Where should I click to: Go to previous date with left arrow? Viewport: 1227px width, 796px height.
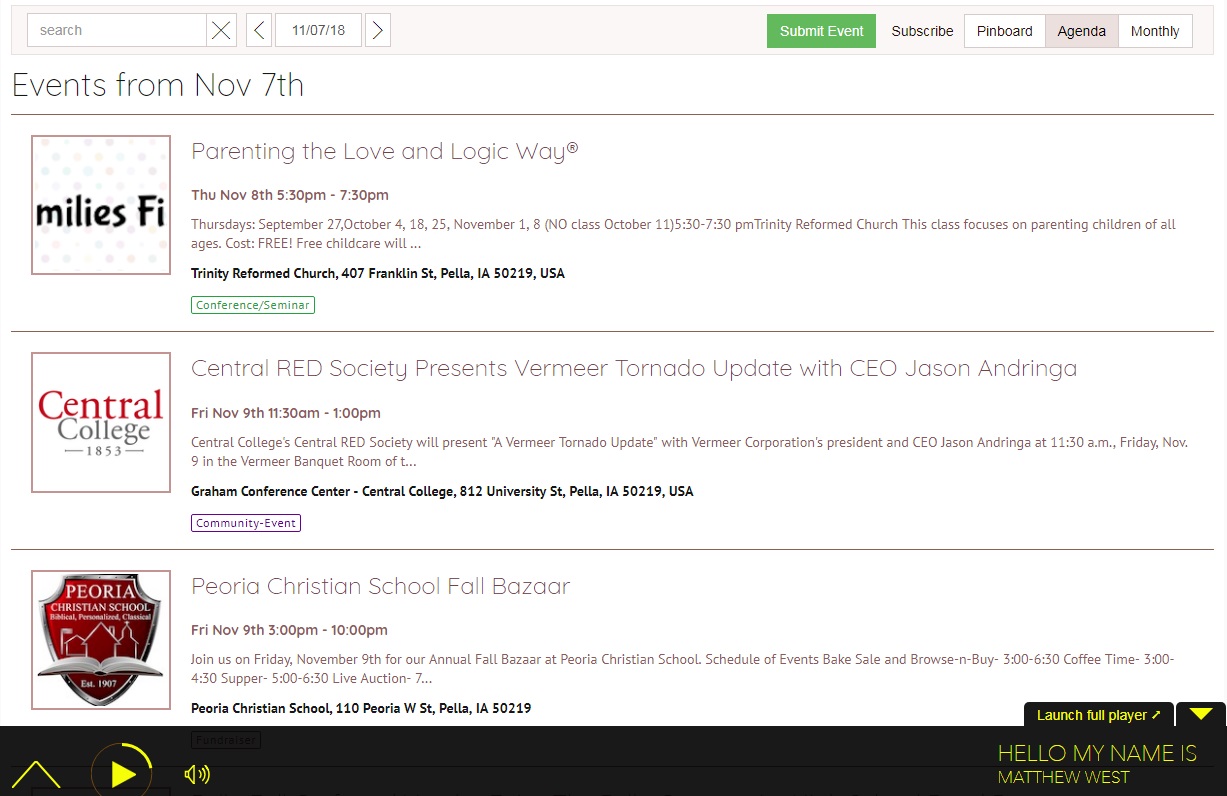pos(259,30)
